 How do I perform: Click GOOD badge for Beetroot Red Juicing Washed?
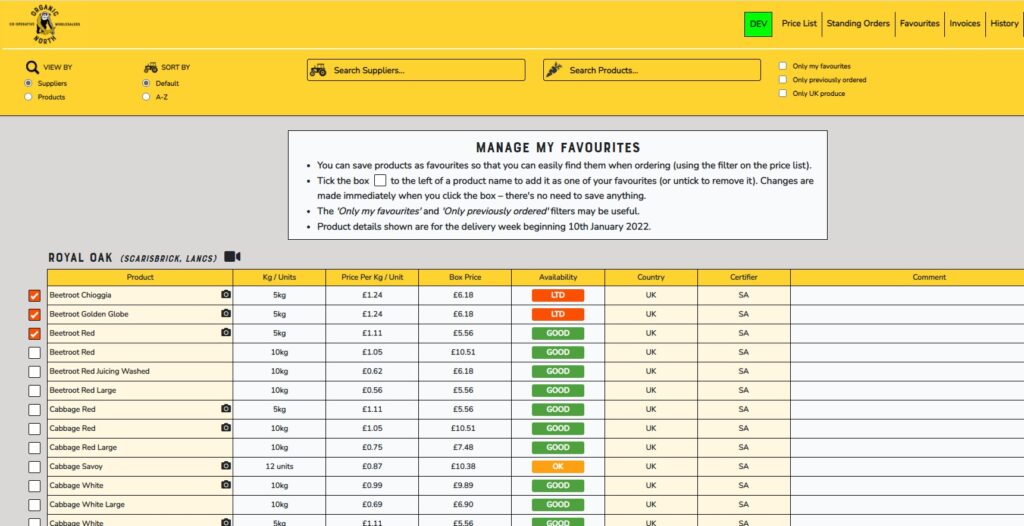tap(558, 371)
